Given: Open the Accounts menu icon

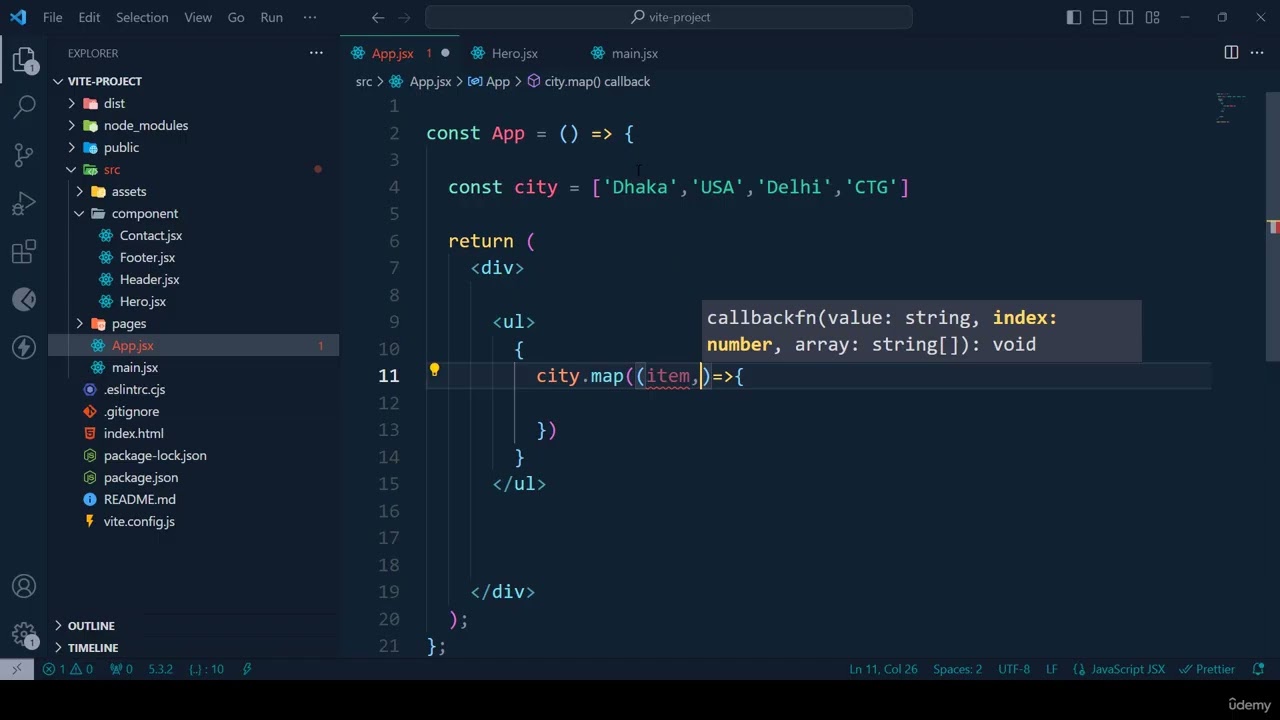Looking at the screenshot, I should point(24,587).
